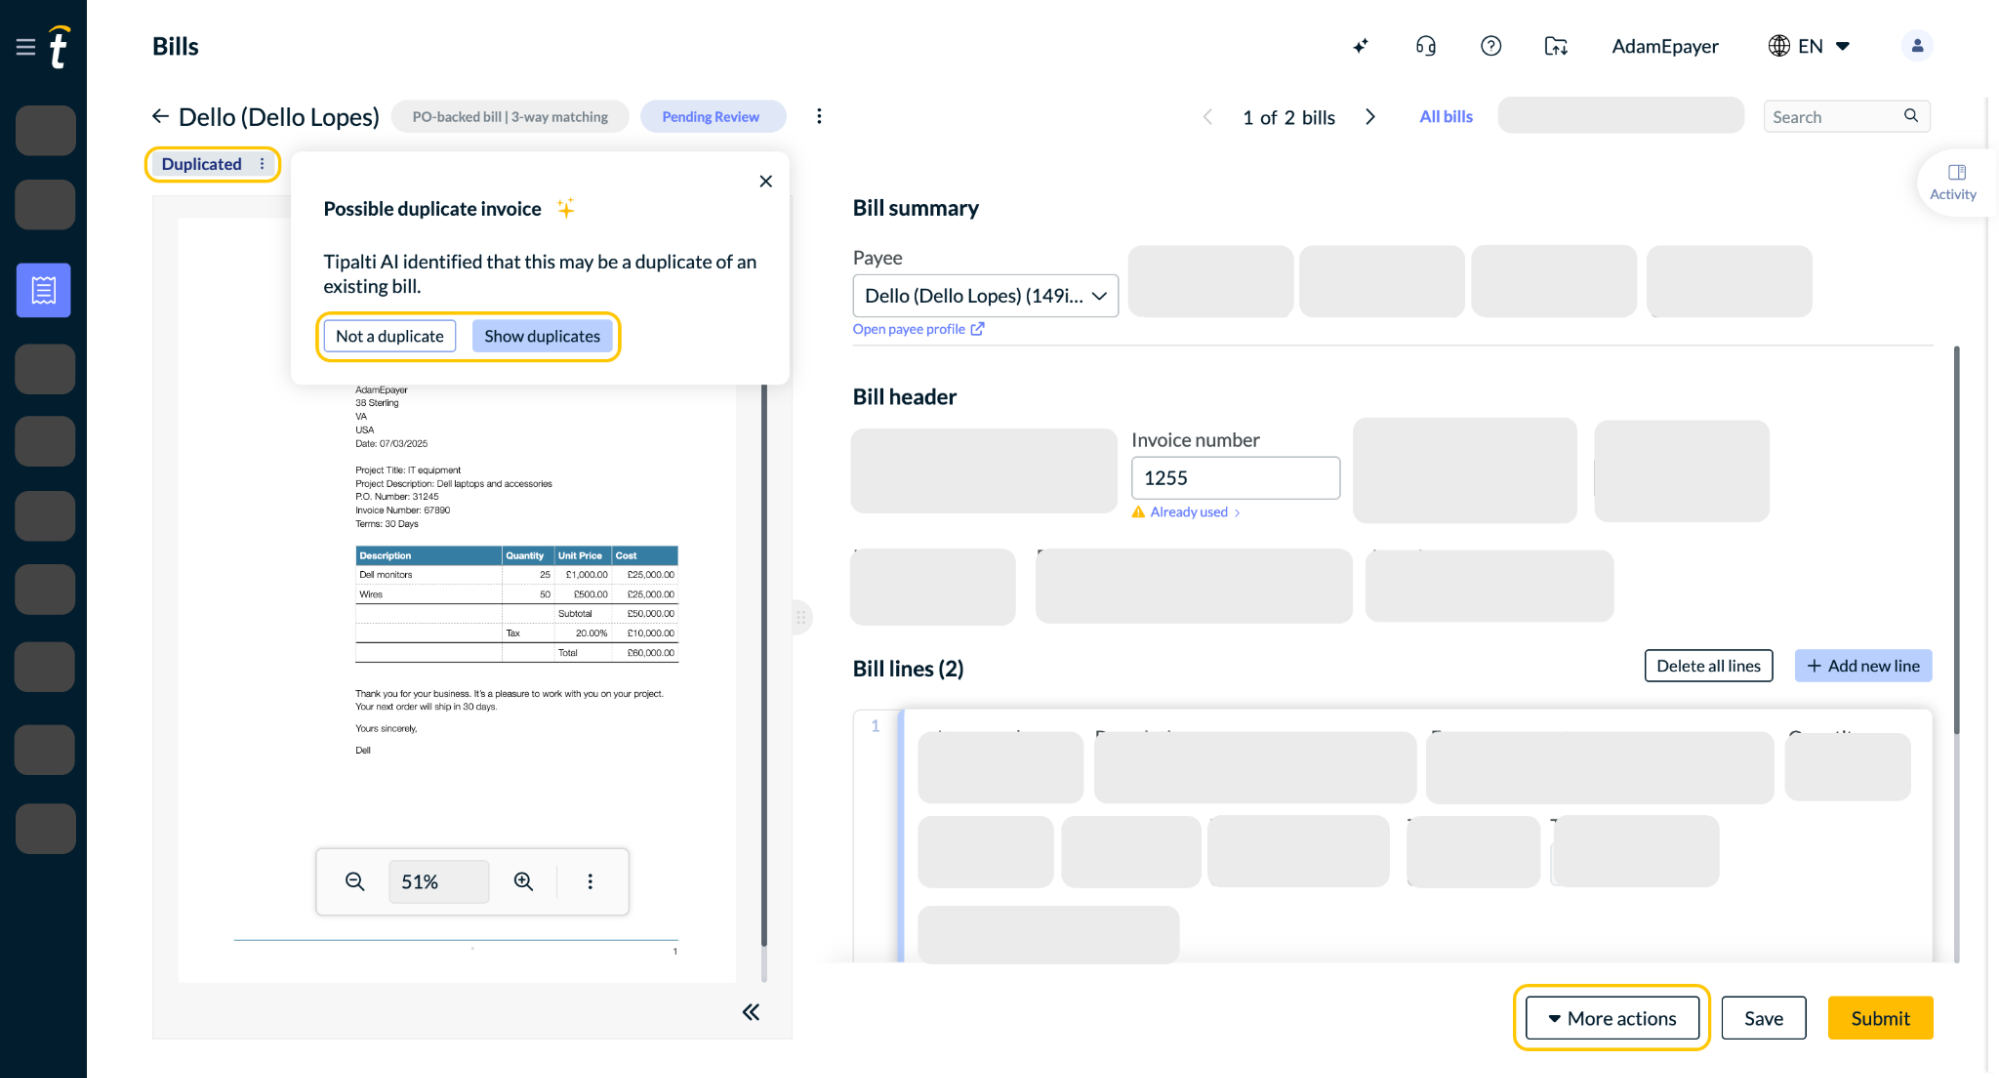The width and height of the screenshot is (1999, 1078).
Task: Click the invoice document preview
Action: point(457,600)
